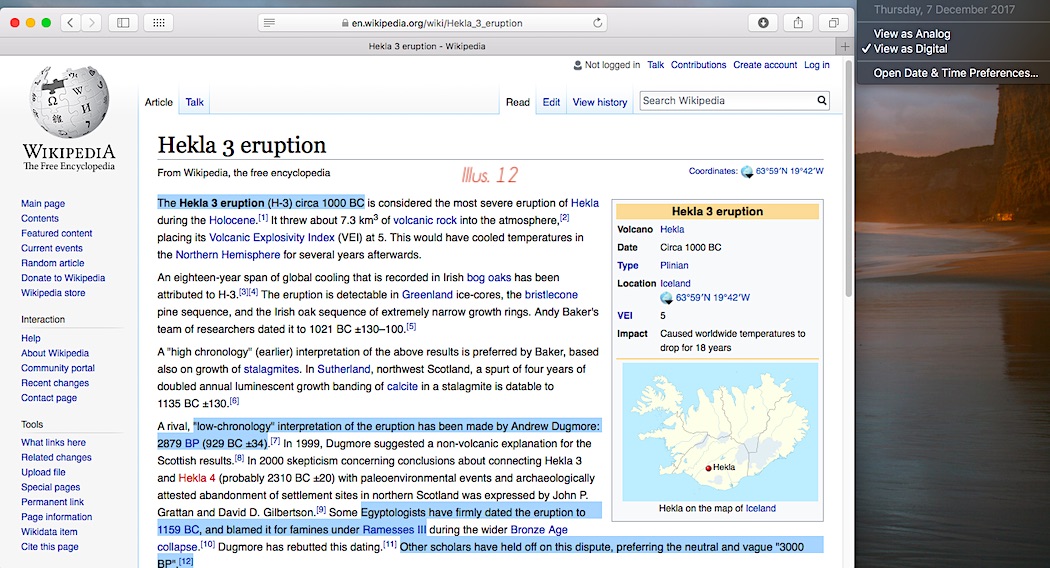Screen dimensions: 1050x568
Task: Follow the Holocene article link
Action: coord(232,220)
